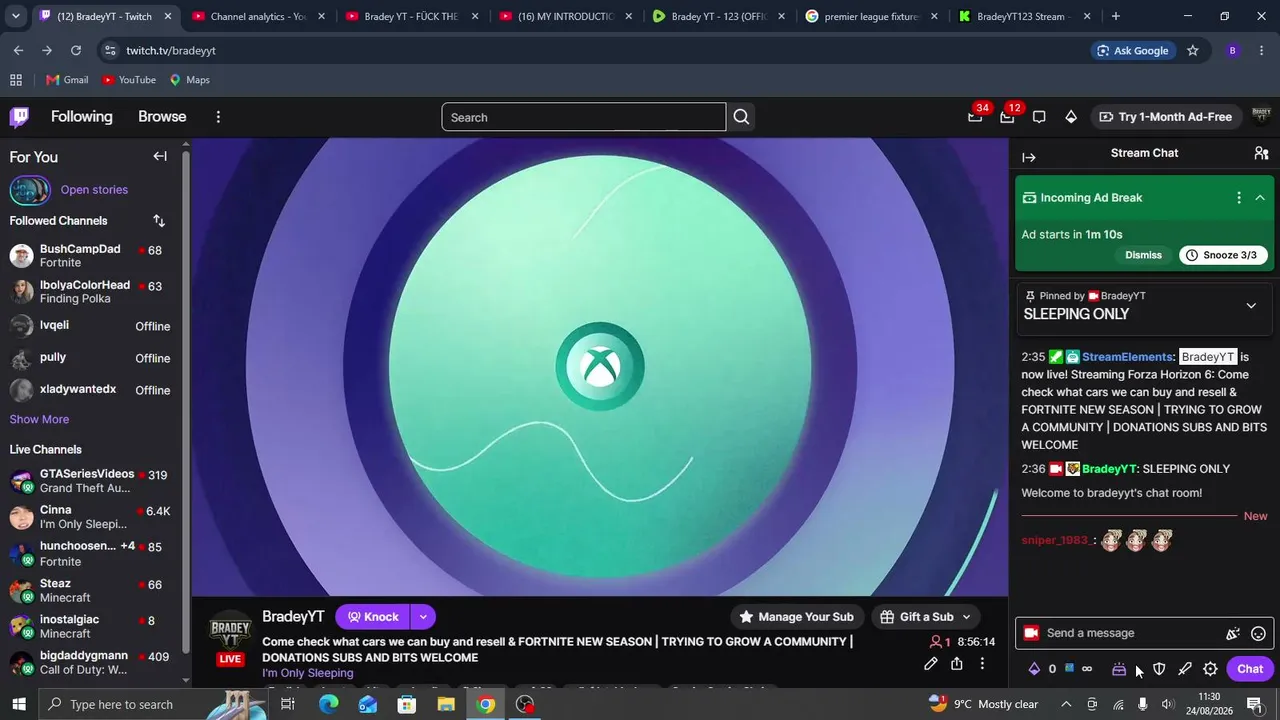Click the Ask Google button

tap(1132, 50)
